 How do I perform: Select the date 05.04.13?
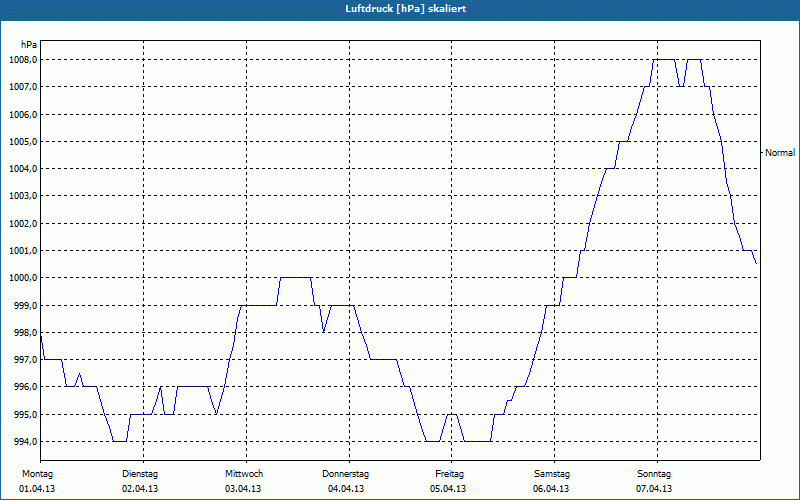coord(448,489)
